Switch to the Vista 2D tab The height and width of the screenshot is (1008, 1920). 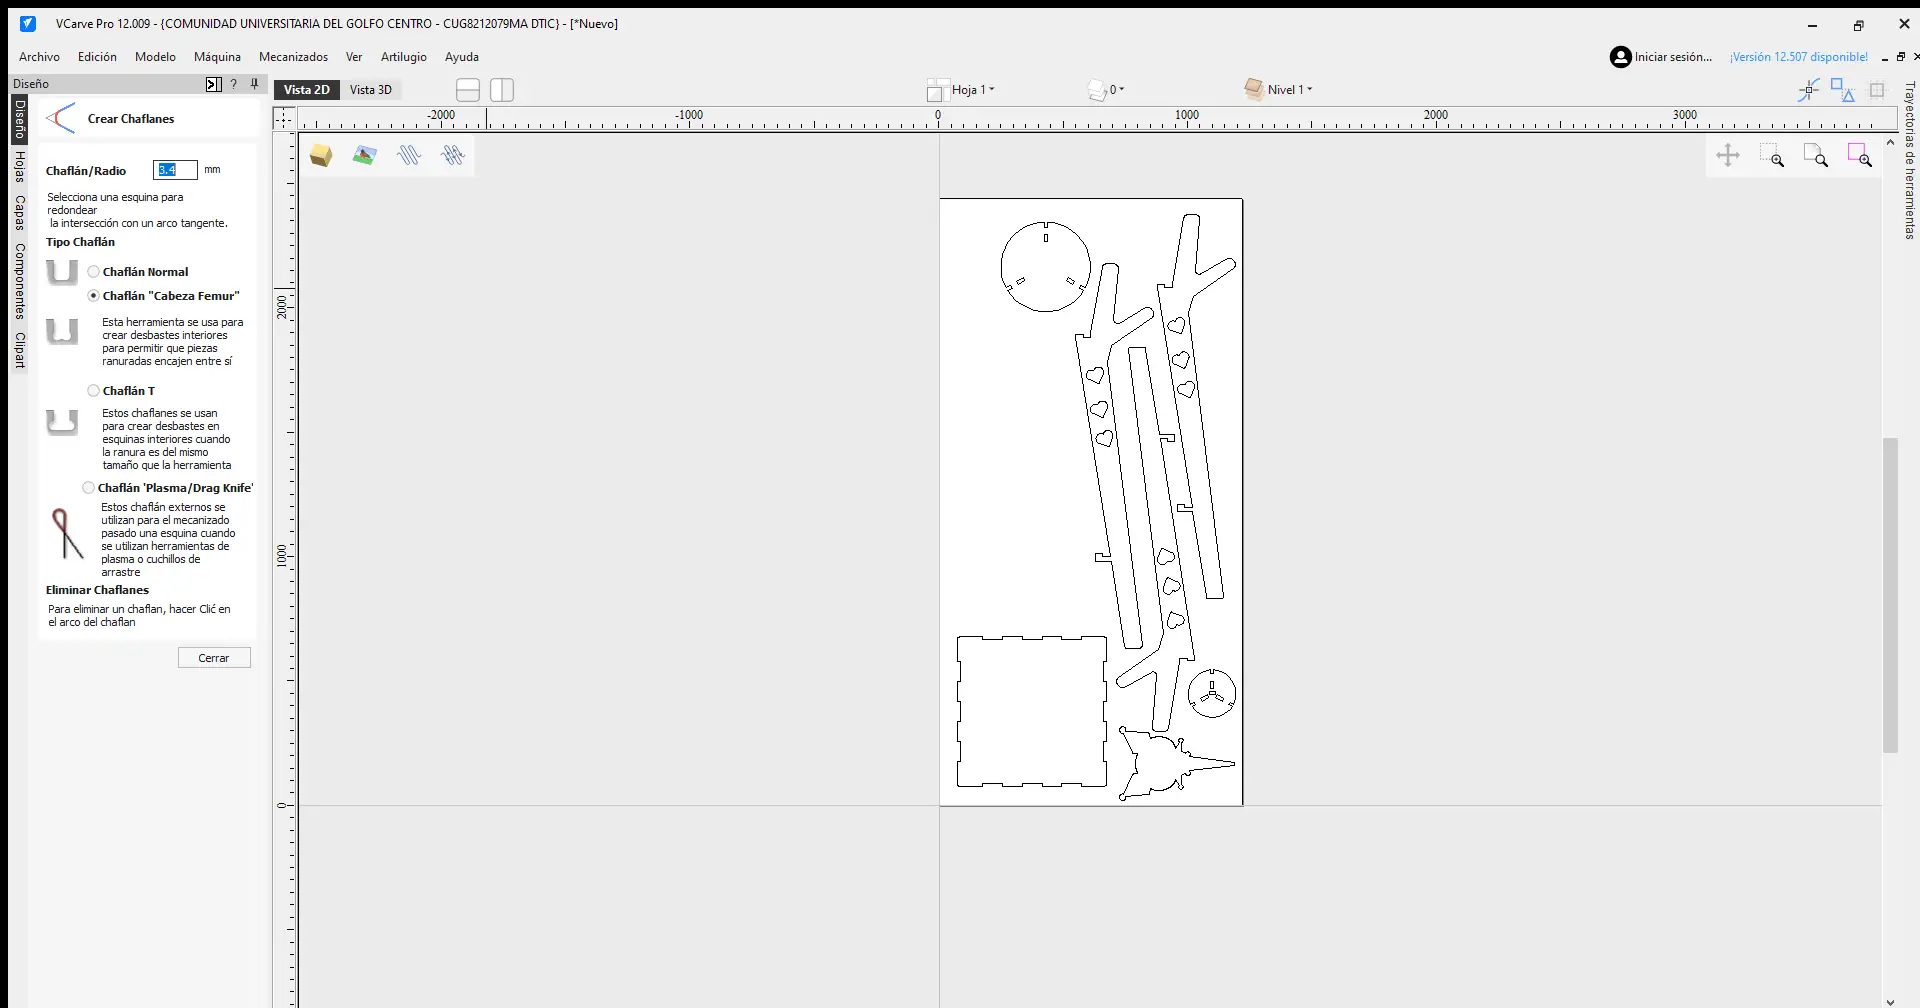(x=306, y=90)
